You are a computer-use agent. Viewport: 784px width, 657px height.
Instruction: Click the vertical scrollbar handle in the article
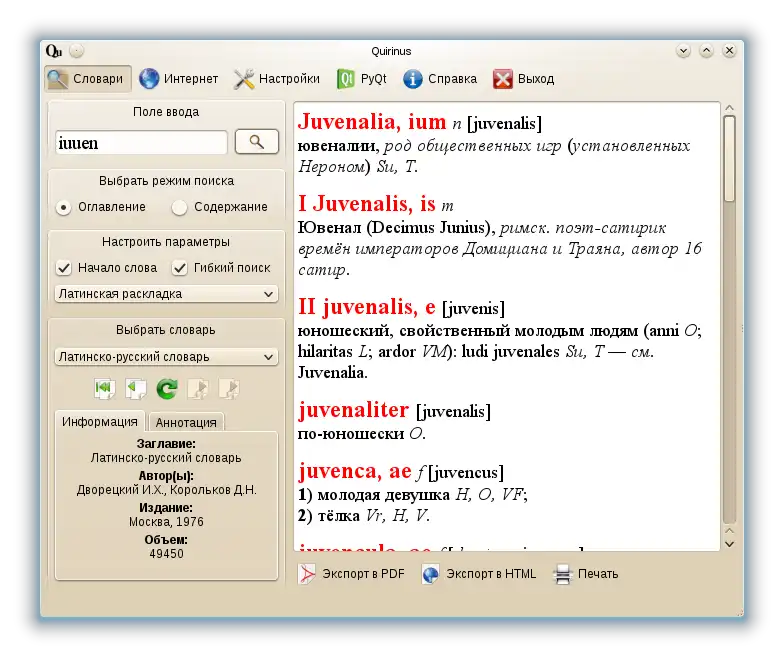[730, 158]
